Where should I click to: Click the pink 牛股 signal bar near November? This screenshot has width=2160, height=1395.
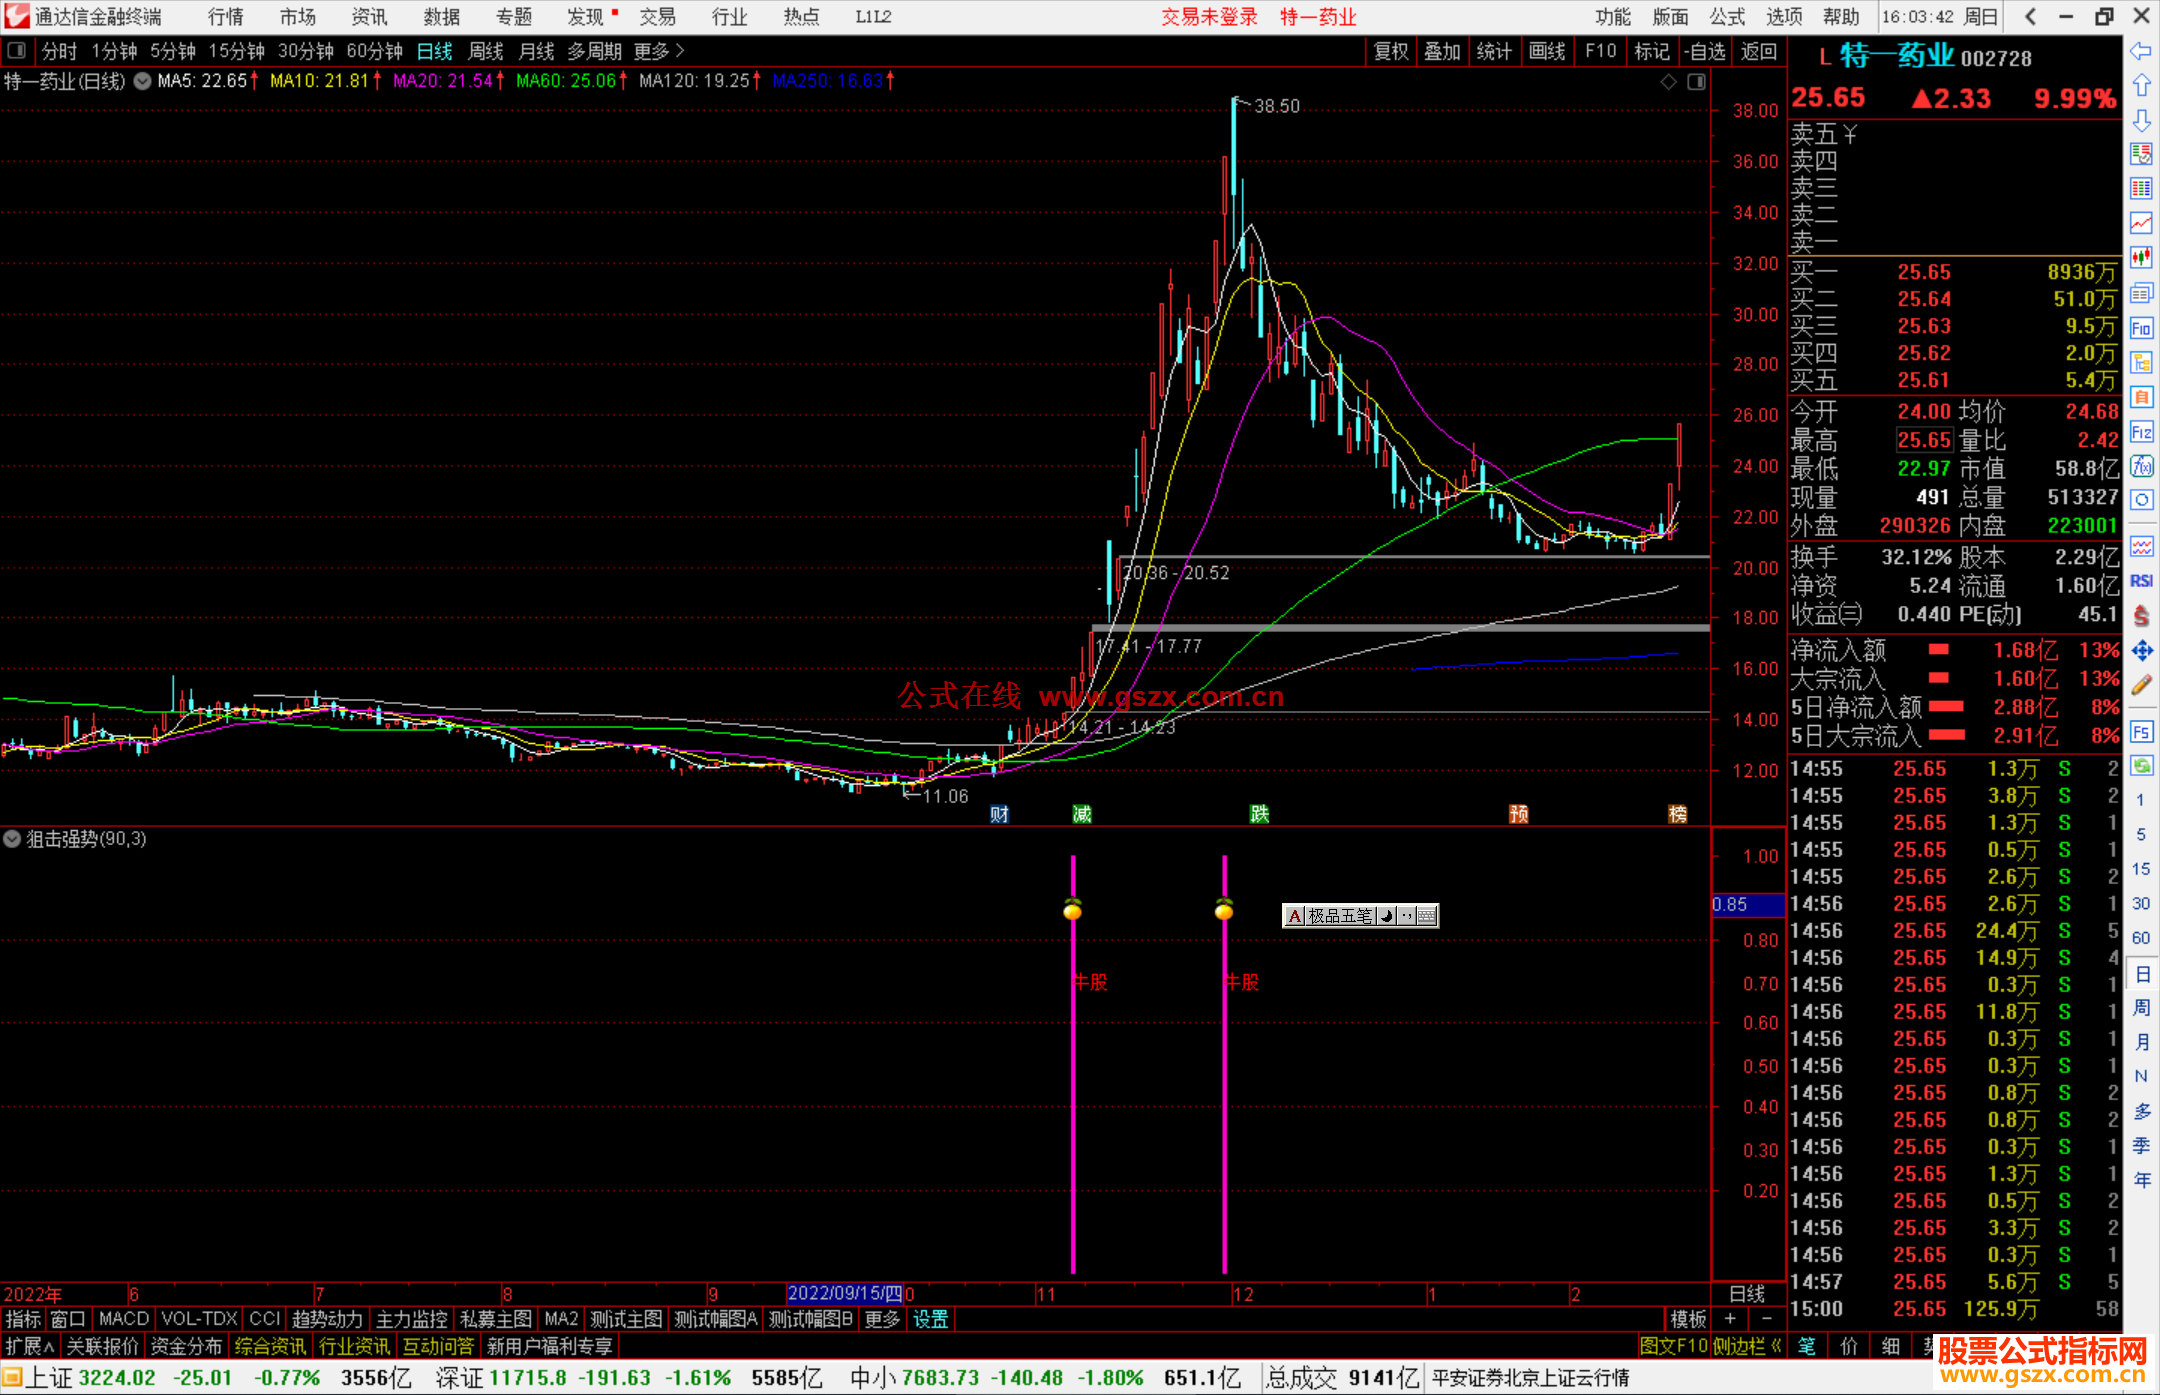[x=1073, y=1100]
